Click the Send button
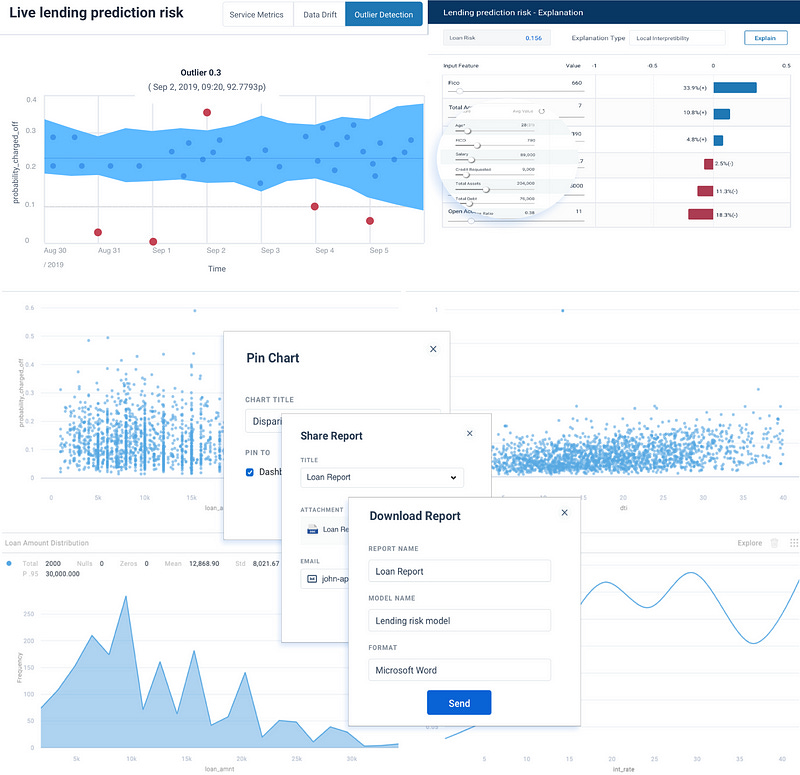This screenshot has height=775, width=800. coord(459,703)
